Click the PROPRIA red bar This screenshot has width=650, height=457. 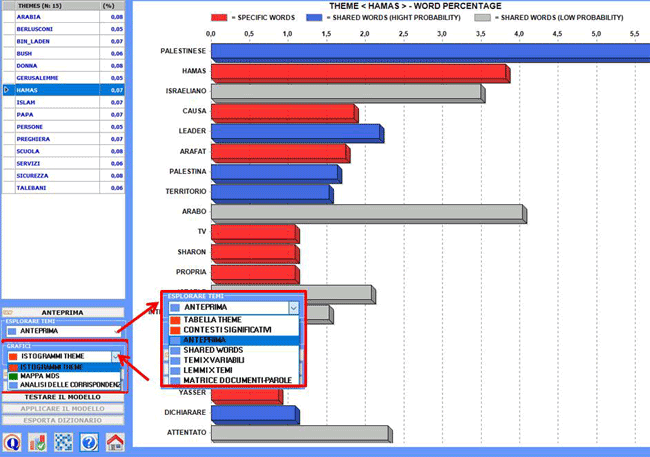[255, 274]
